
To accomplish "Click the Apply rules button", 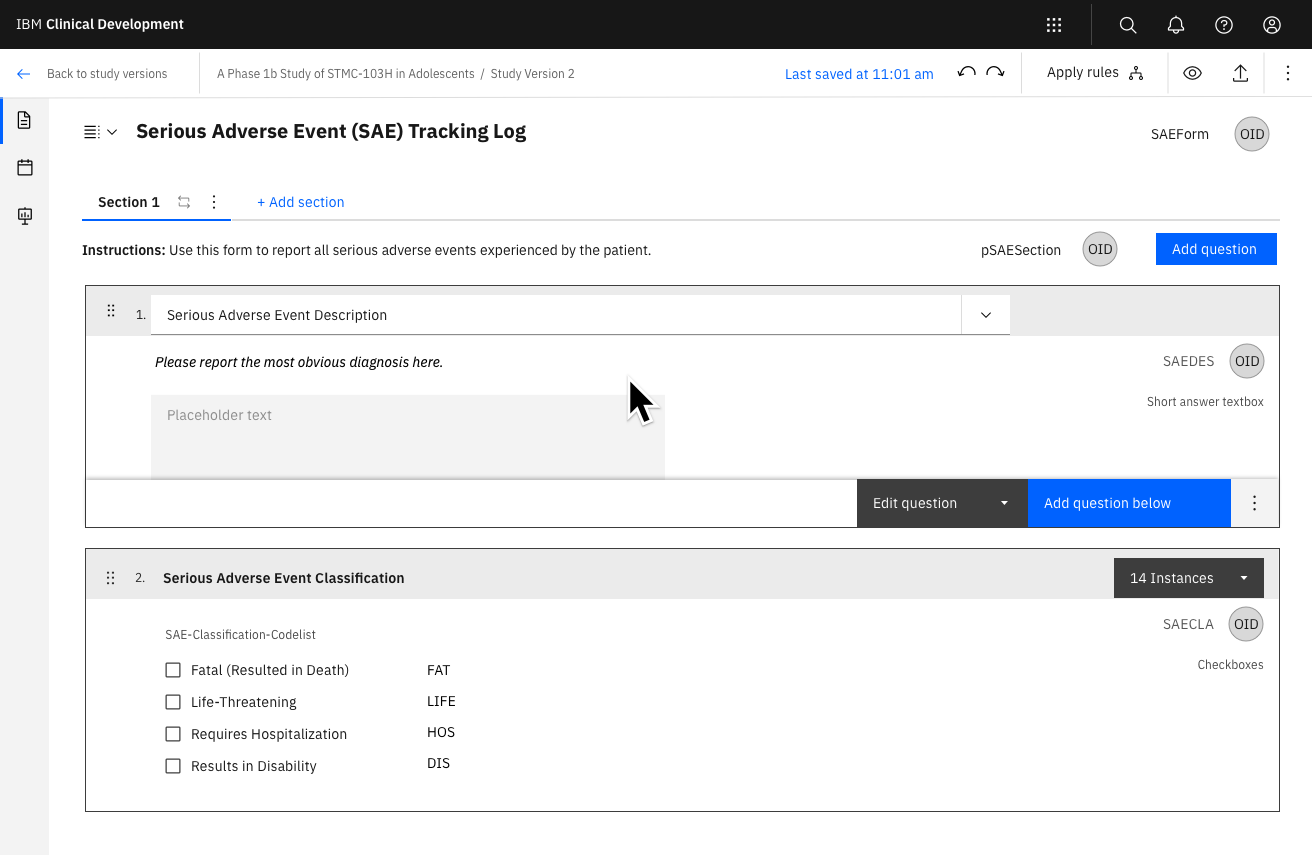I will 1095,73.
